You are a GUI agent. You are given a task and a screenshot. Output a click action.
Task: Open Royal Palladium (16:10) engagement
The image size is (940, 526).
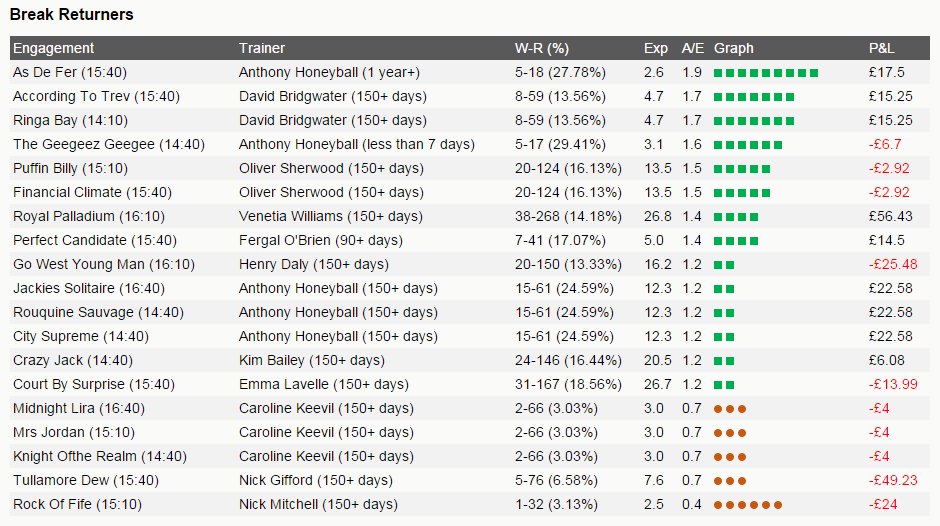coord(89,216)
